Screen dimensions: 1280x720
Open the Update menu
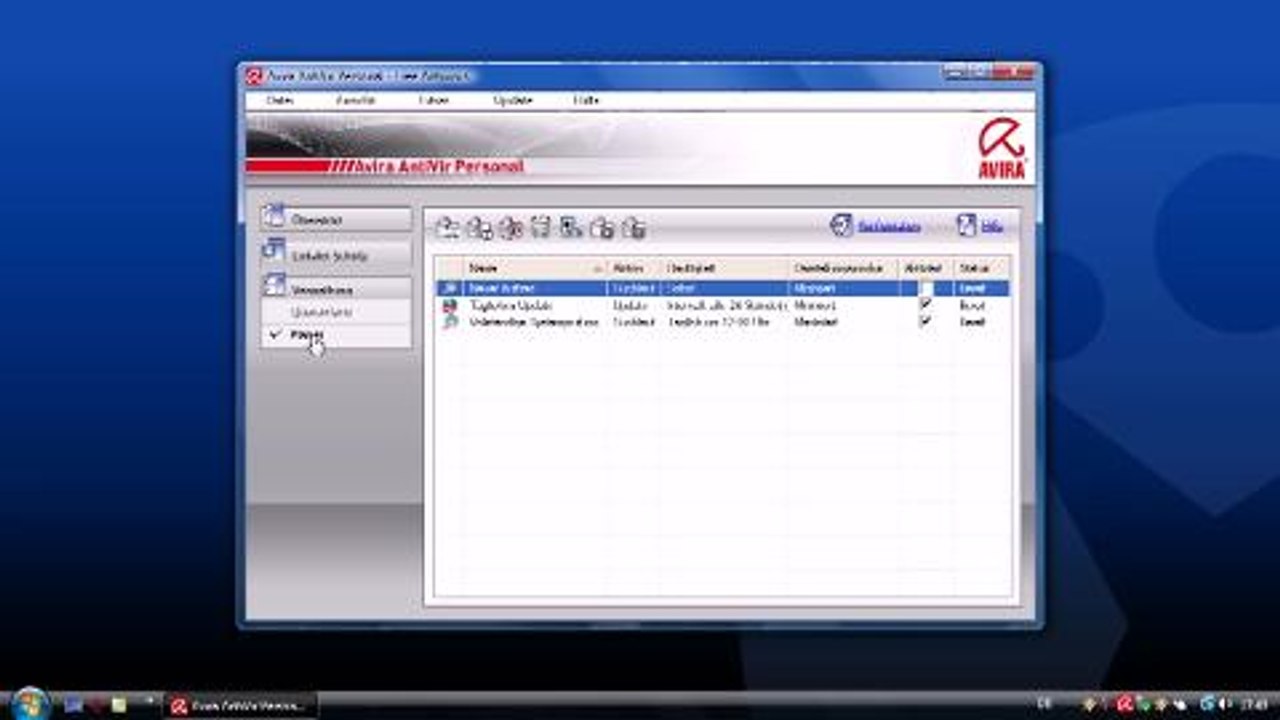point(513,100)
